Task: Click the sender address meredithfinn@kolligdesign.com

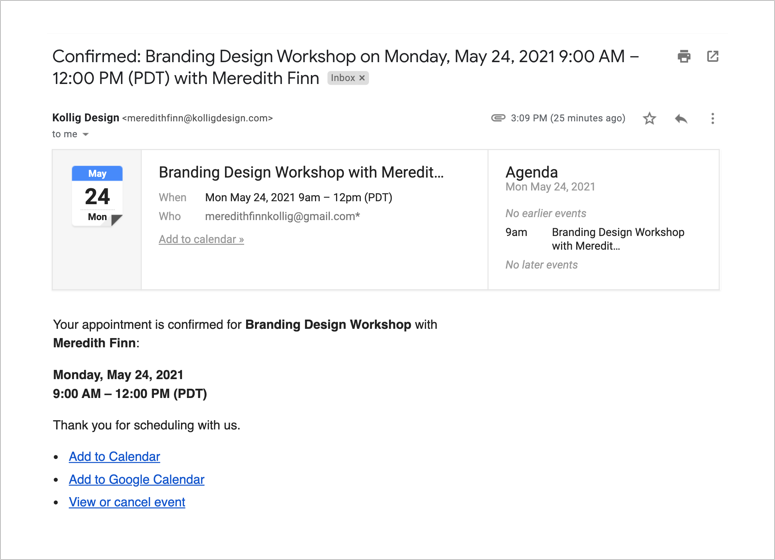Action: click(x=197, y=118)
